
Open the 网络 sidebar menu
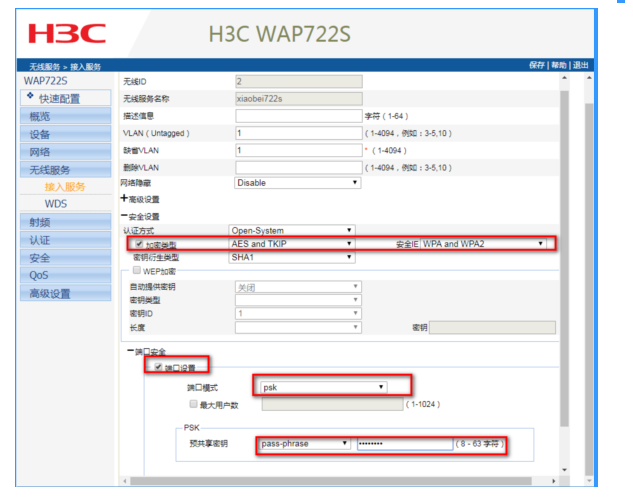[x=66, y=152]
